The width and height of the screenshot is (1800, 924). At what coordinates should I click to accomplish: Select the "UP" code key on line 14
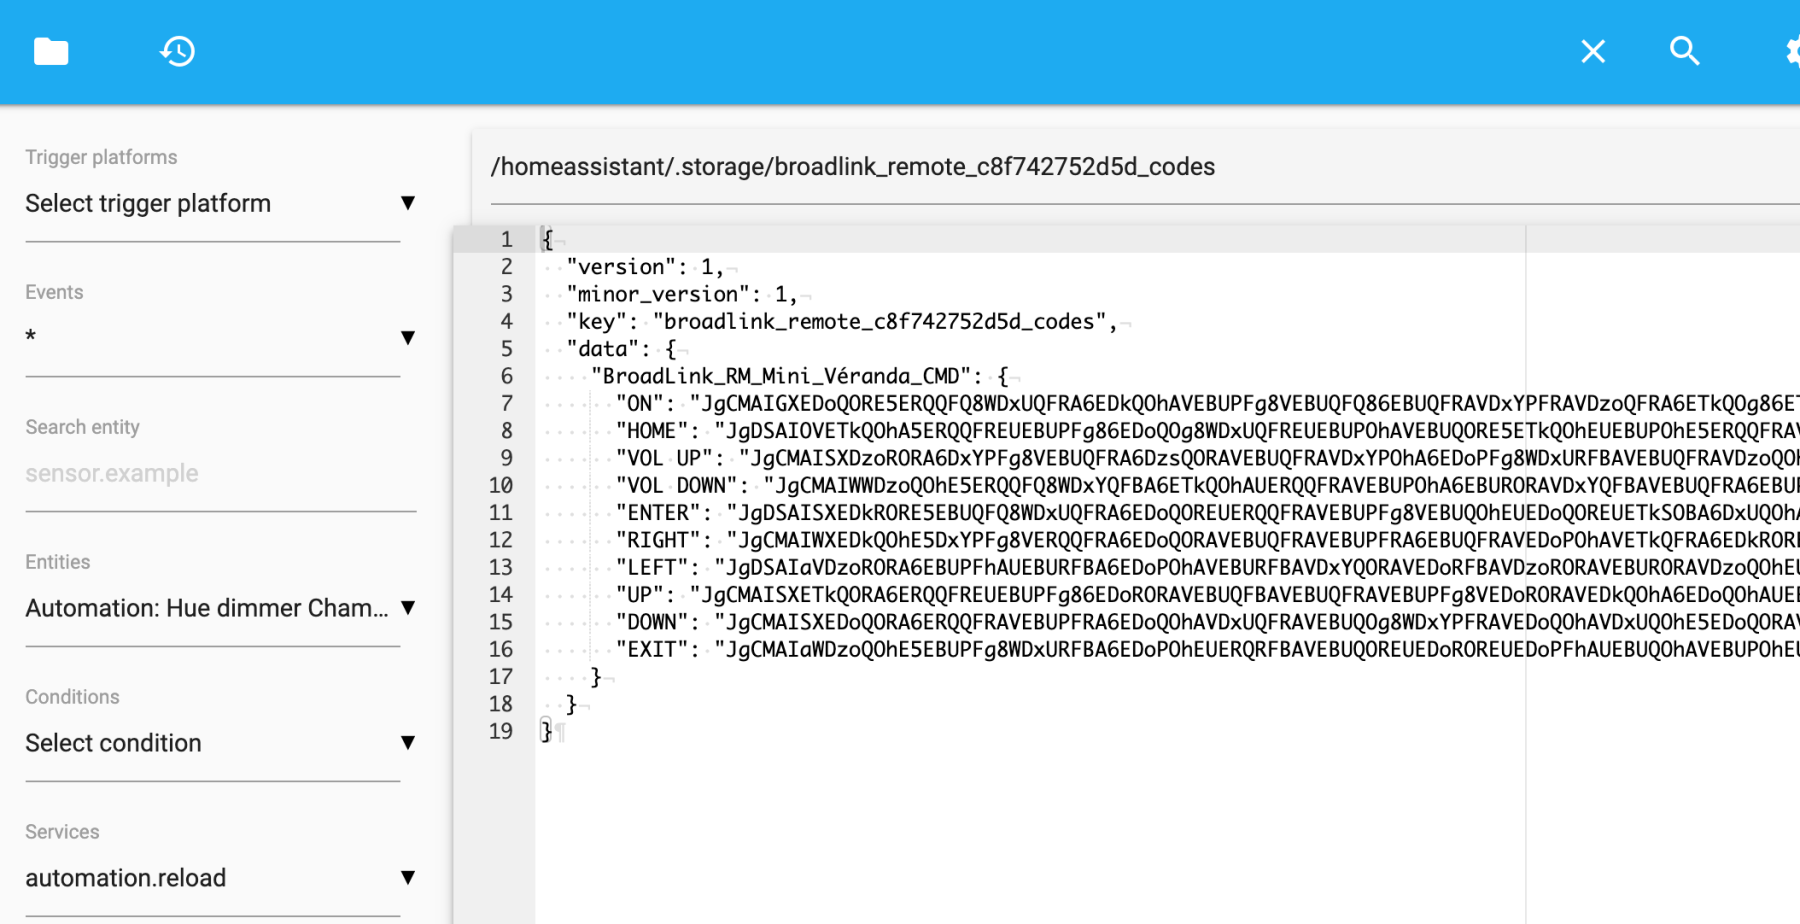640,595
